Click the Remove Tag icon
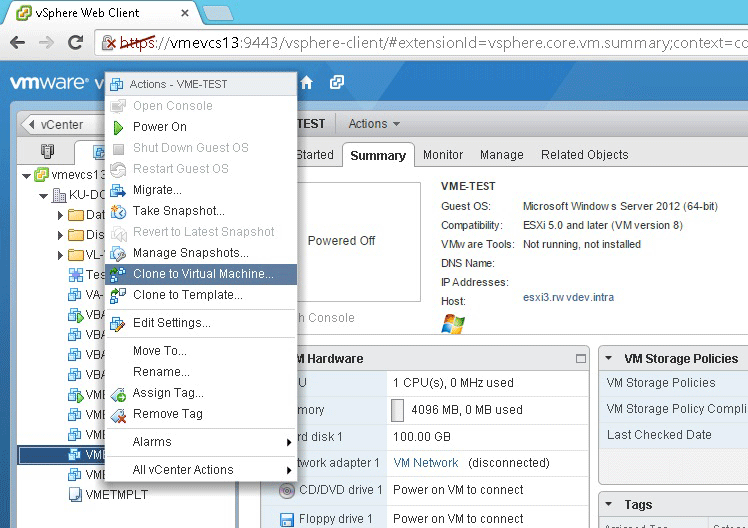Screen dimensions: 748x528 coord(118,414)
